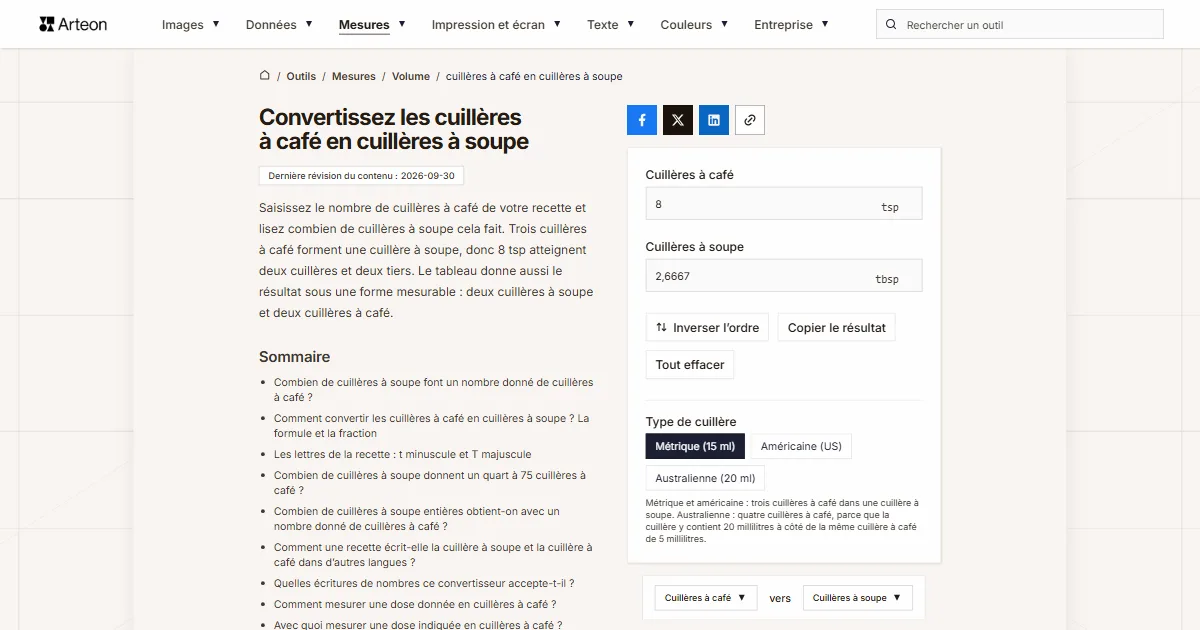Open the source unit Cuillères à café dropdown
The height and width of the screenshot is (630, 1200).
click(x=706, y=598)
